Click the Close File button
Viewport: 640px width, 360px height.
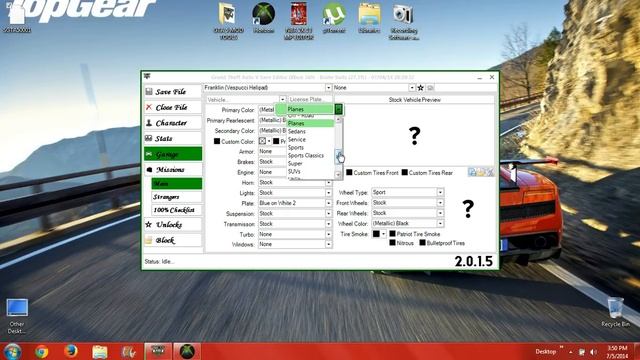click(173, 107)
